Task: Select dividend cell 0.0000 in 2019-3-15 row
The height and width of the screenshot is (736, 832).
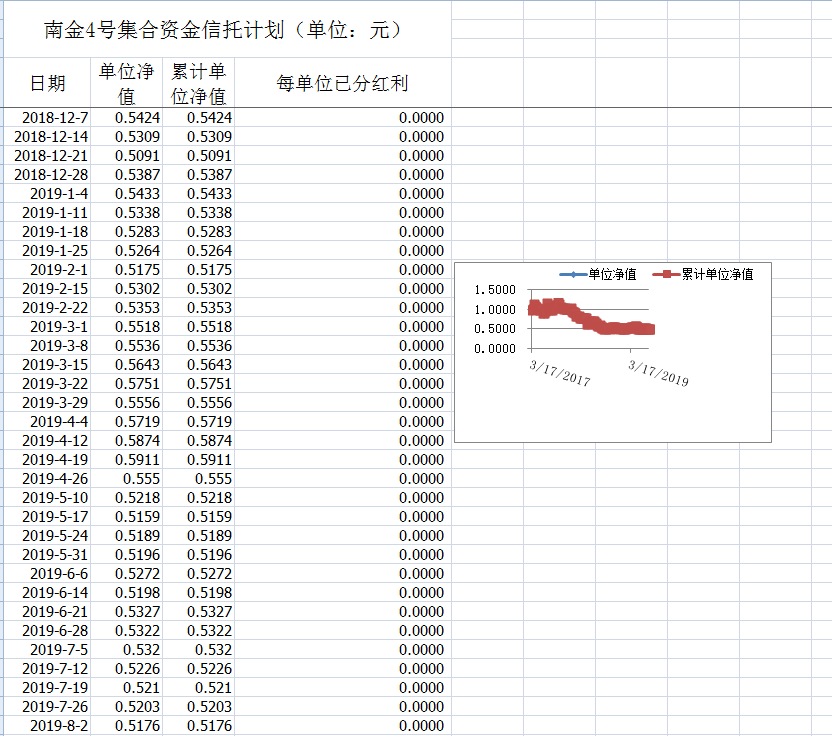Action: click(x=343, y=365)
